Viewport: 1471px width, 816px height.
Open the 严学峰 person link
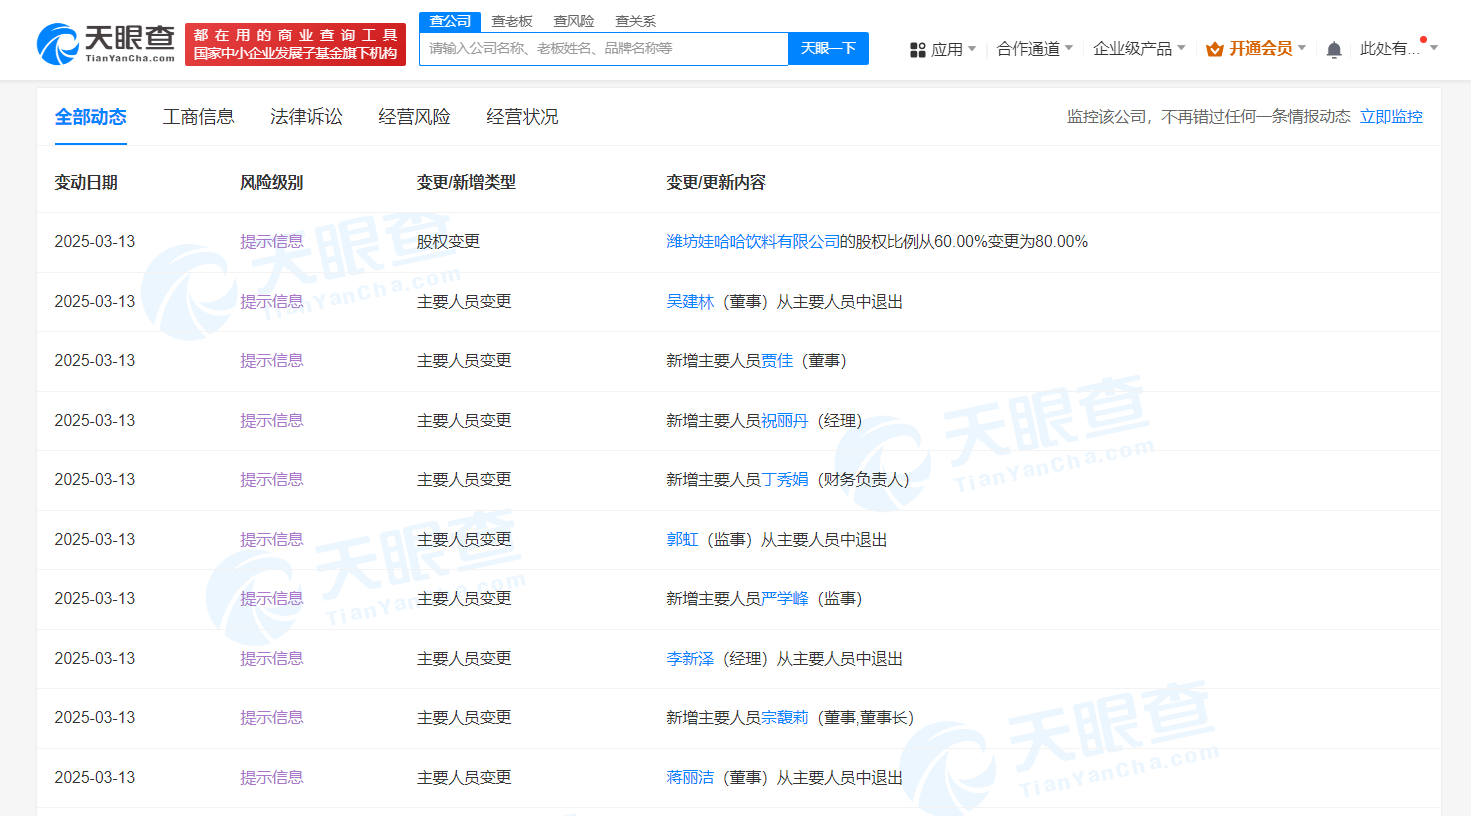[785, 599]
